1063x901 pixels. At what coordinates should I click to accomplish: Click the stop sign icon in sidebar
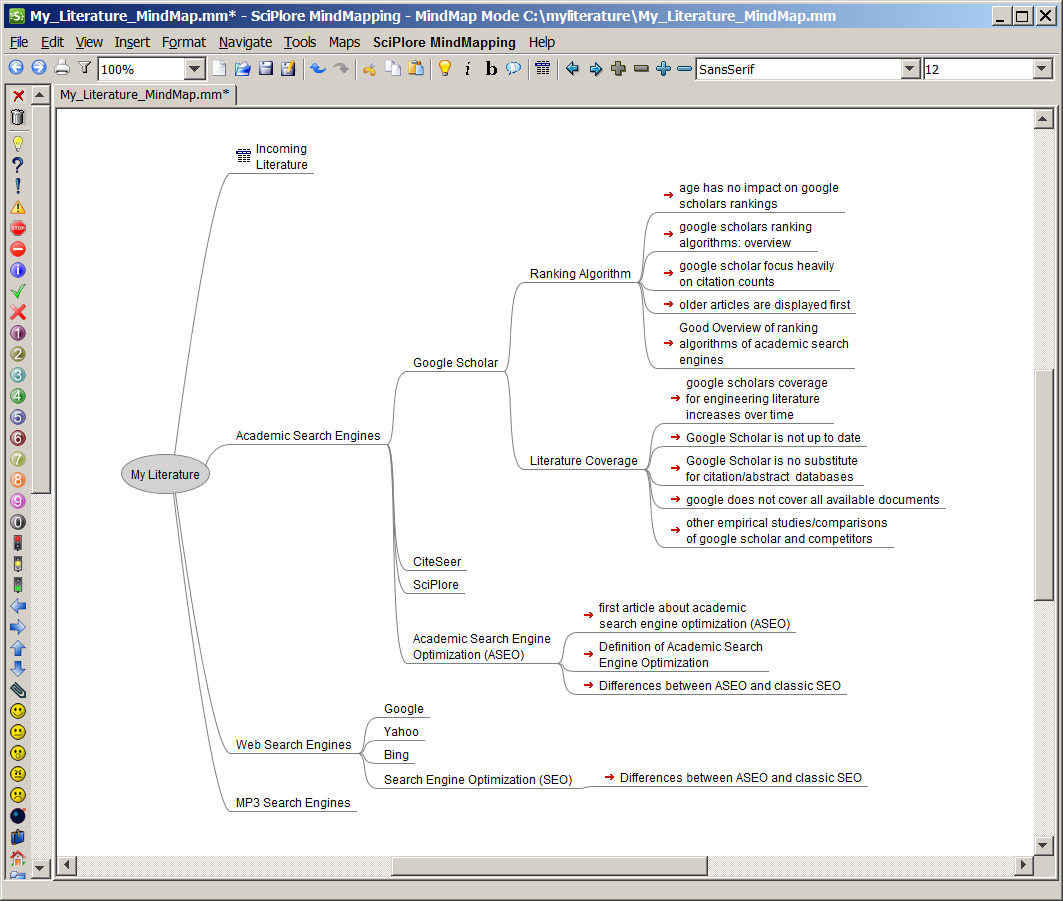point(17,228)
